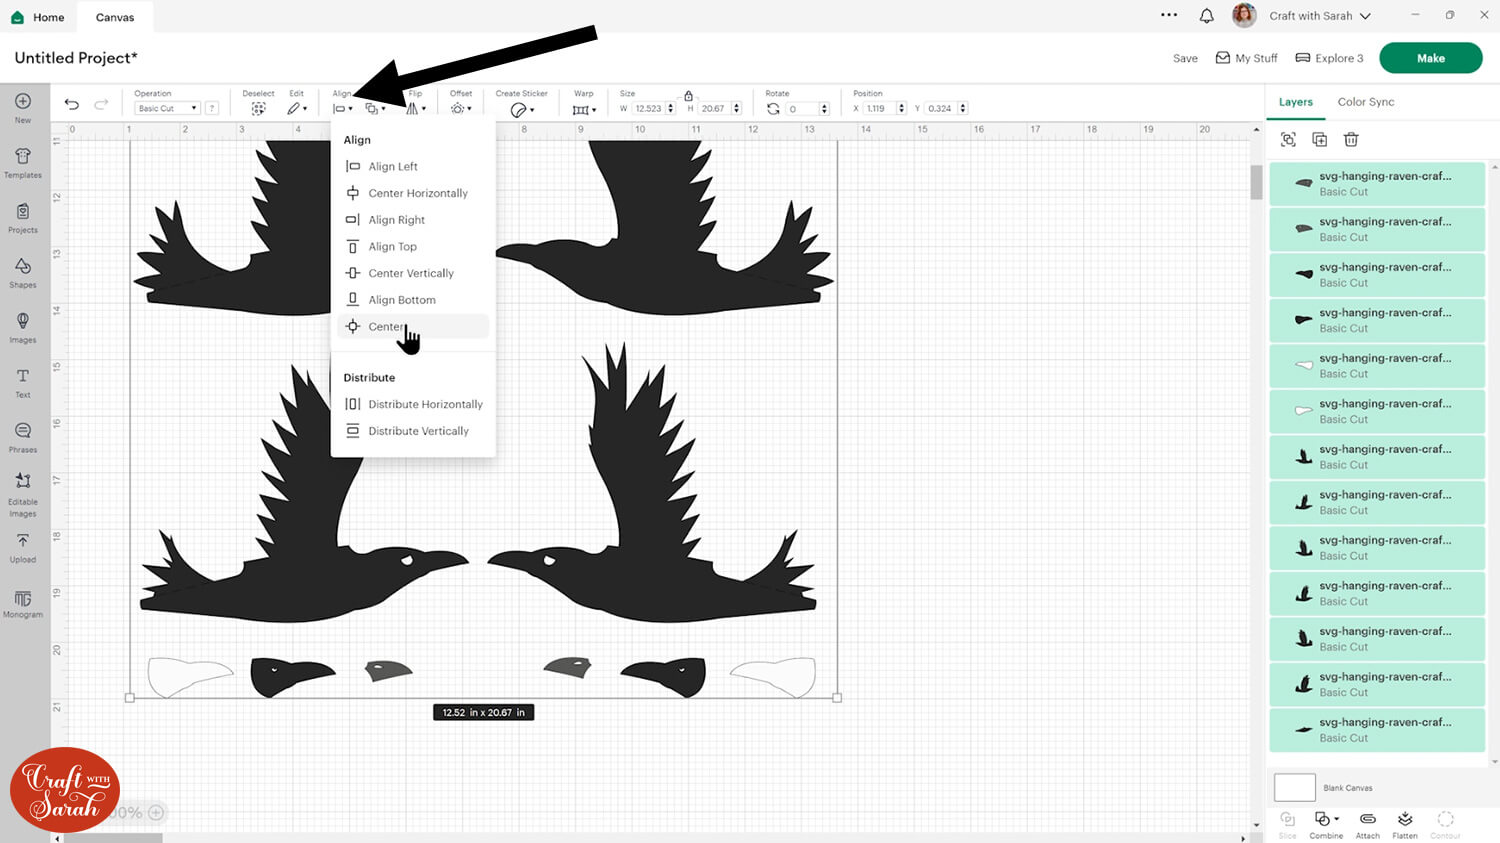Switch to the Color Sync tab
This screenshot has height=843, width=1500.
[x=1365, y=102]
